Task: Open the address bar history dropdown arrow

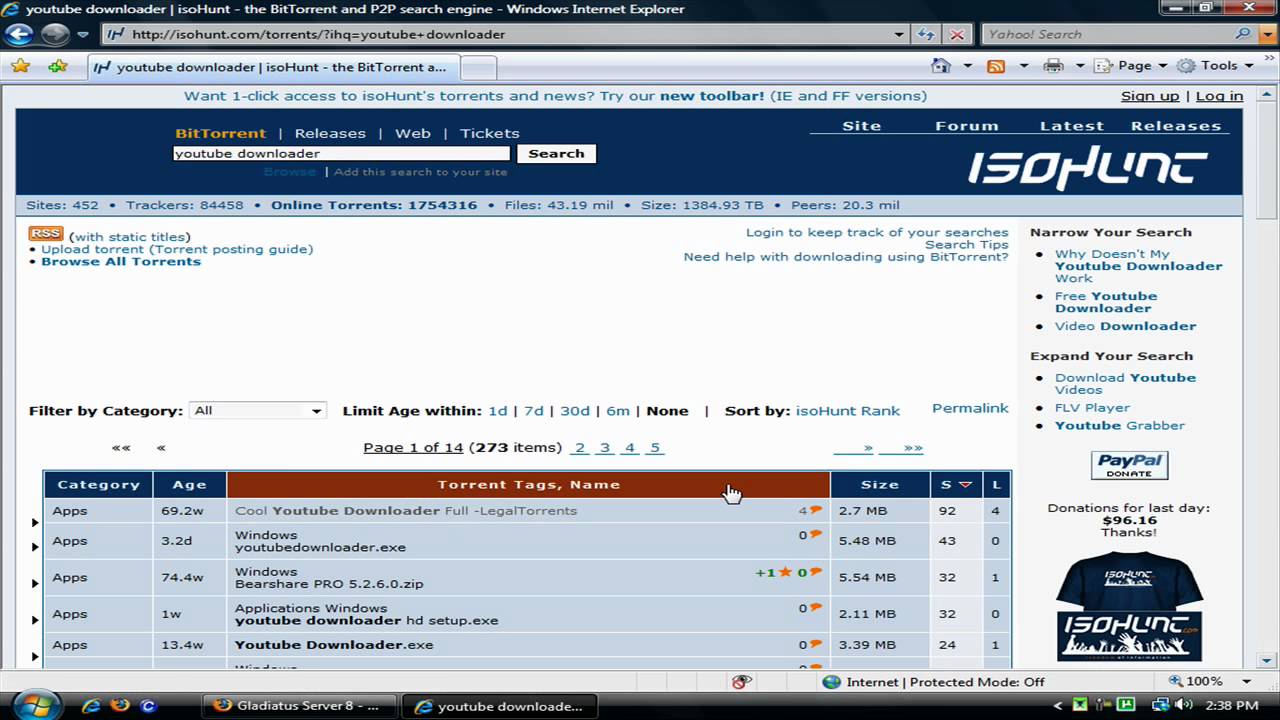Action: point(899,34)
